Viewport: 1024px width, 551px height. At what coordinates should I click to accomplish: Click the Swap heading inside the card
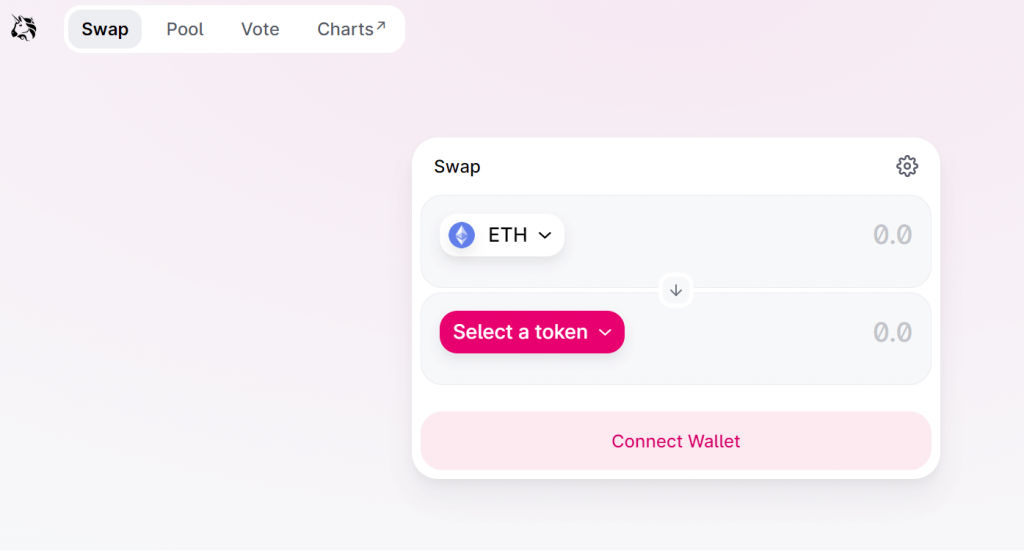pyautogui.click(x=457, y=167)
